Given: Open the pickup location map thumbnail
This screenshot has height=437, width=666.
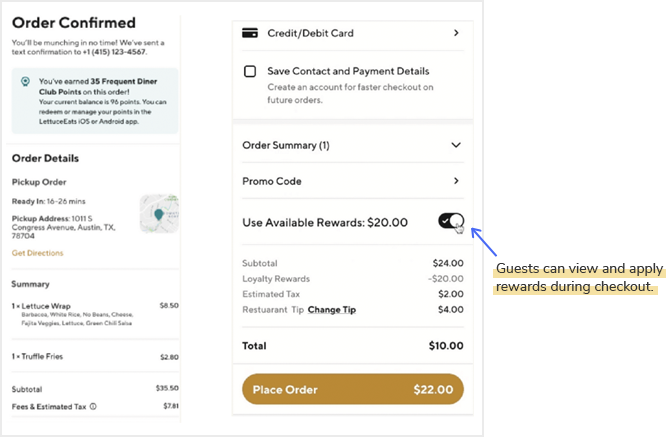Looking at the screenshot, I should pyautogui.click(x=159, y=214).
